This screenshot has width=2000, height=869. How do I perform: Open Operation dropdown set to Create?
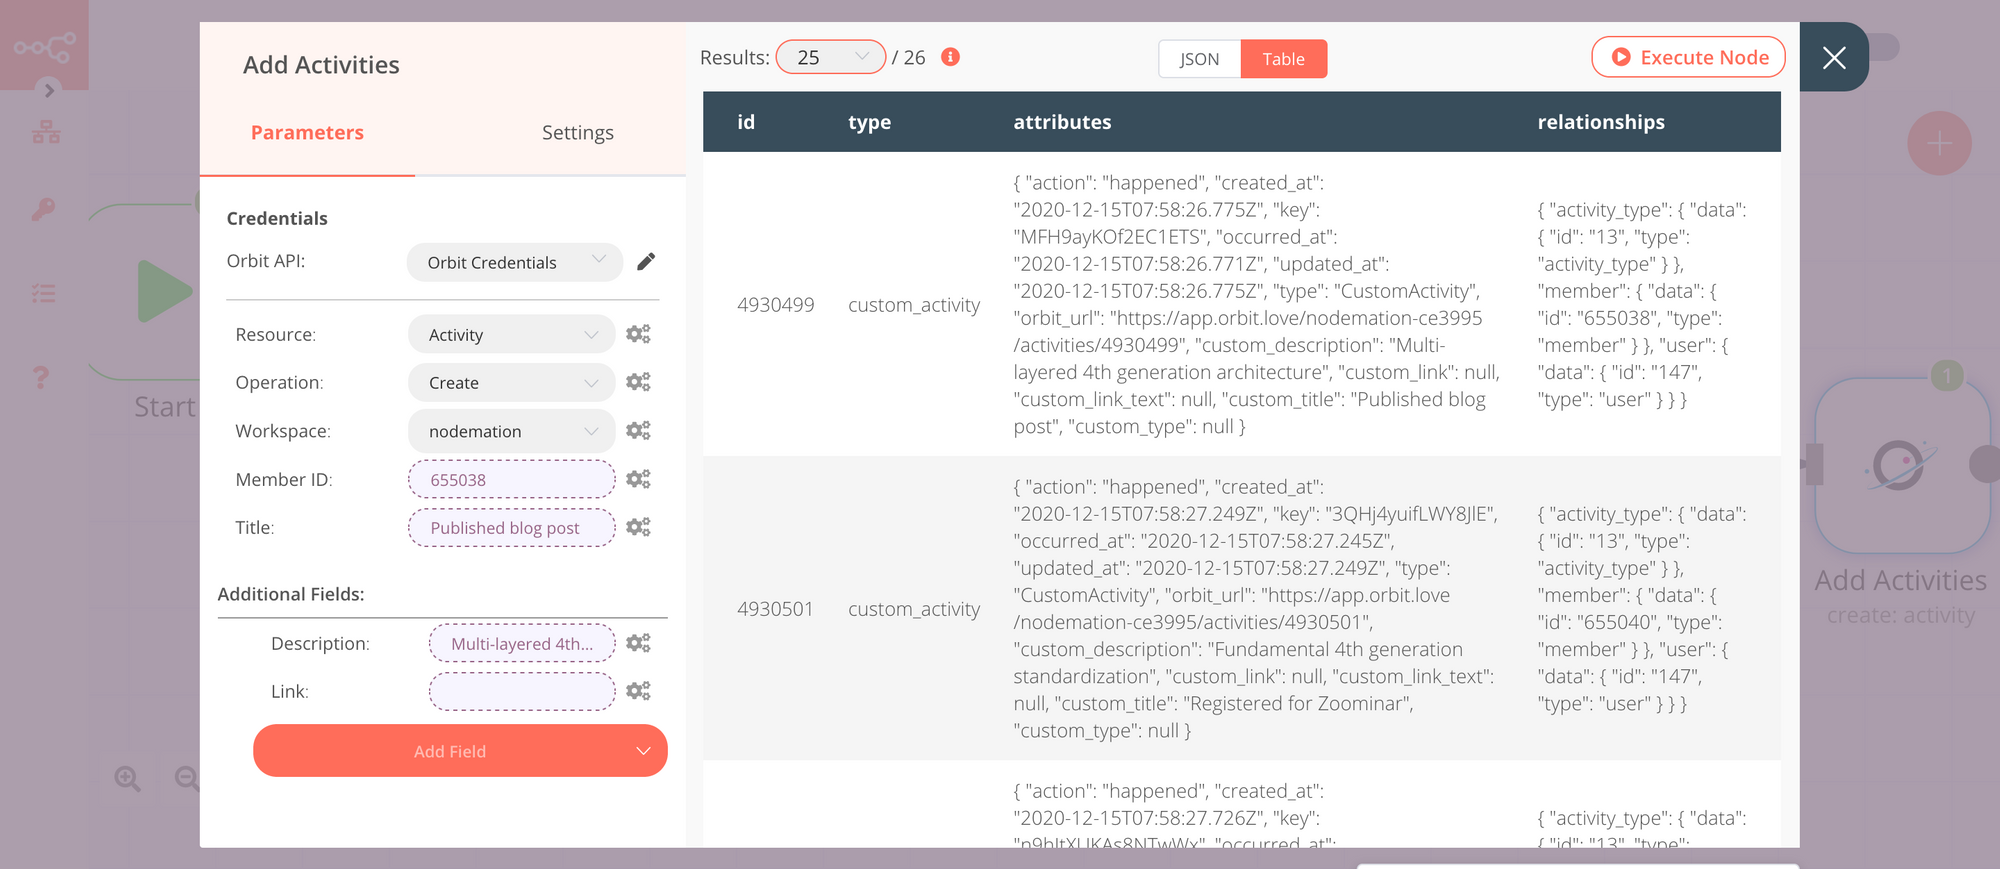[511, 382]
